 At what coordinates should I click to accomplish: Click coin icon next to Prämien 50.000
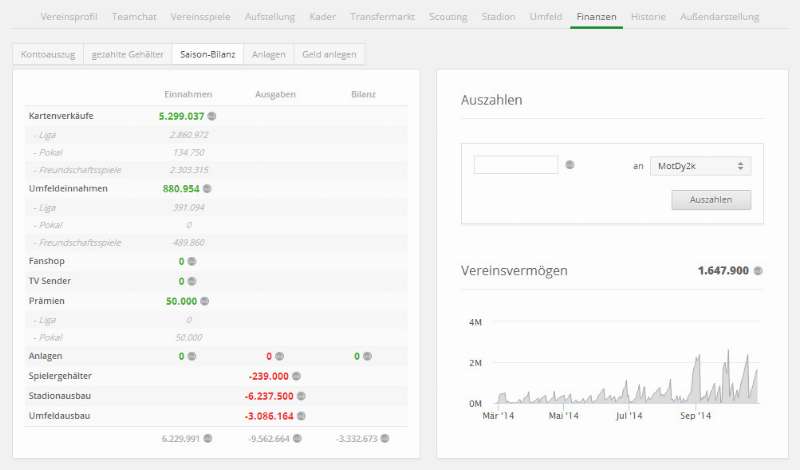coord(203,300)
